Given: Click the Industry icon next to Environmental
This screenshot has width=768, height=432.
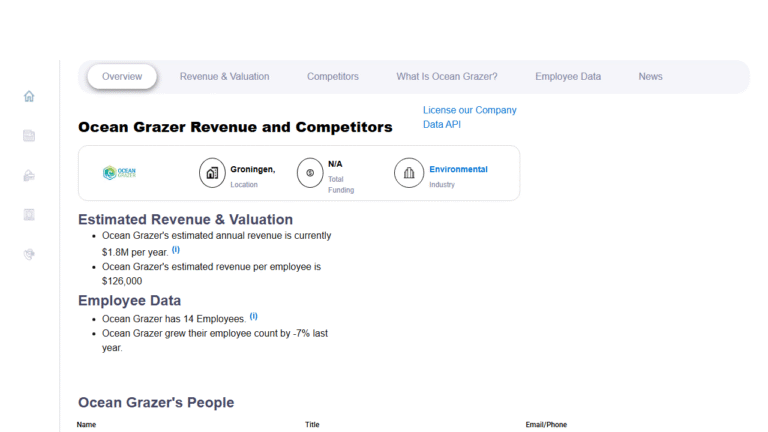Looking at the screenshot, I should [408, 173].
